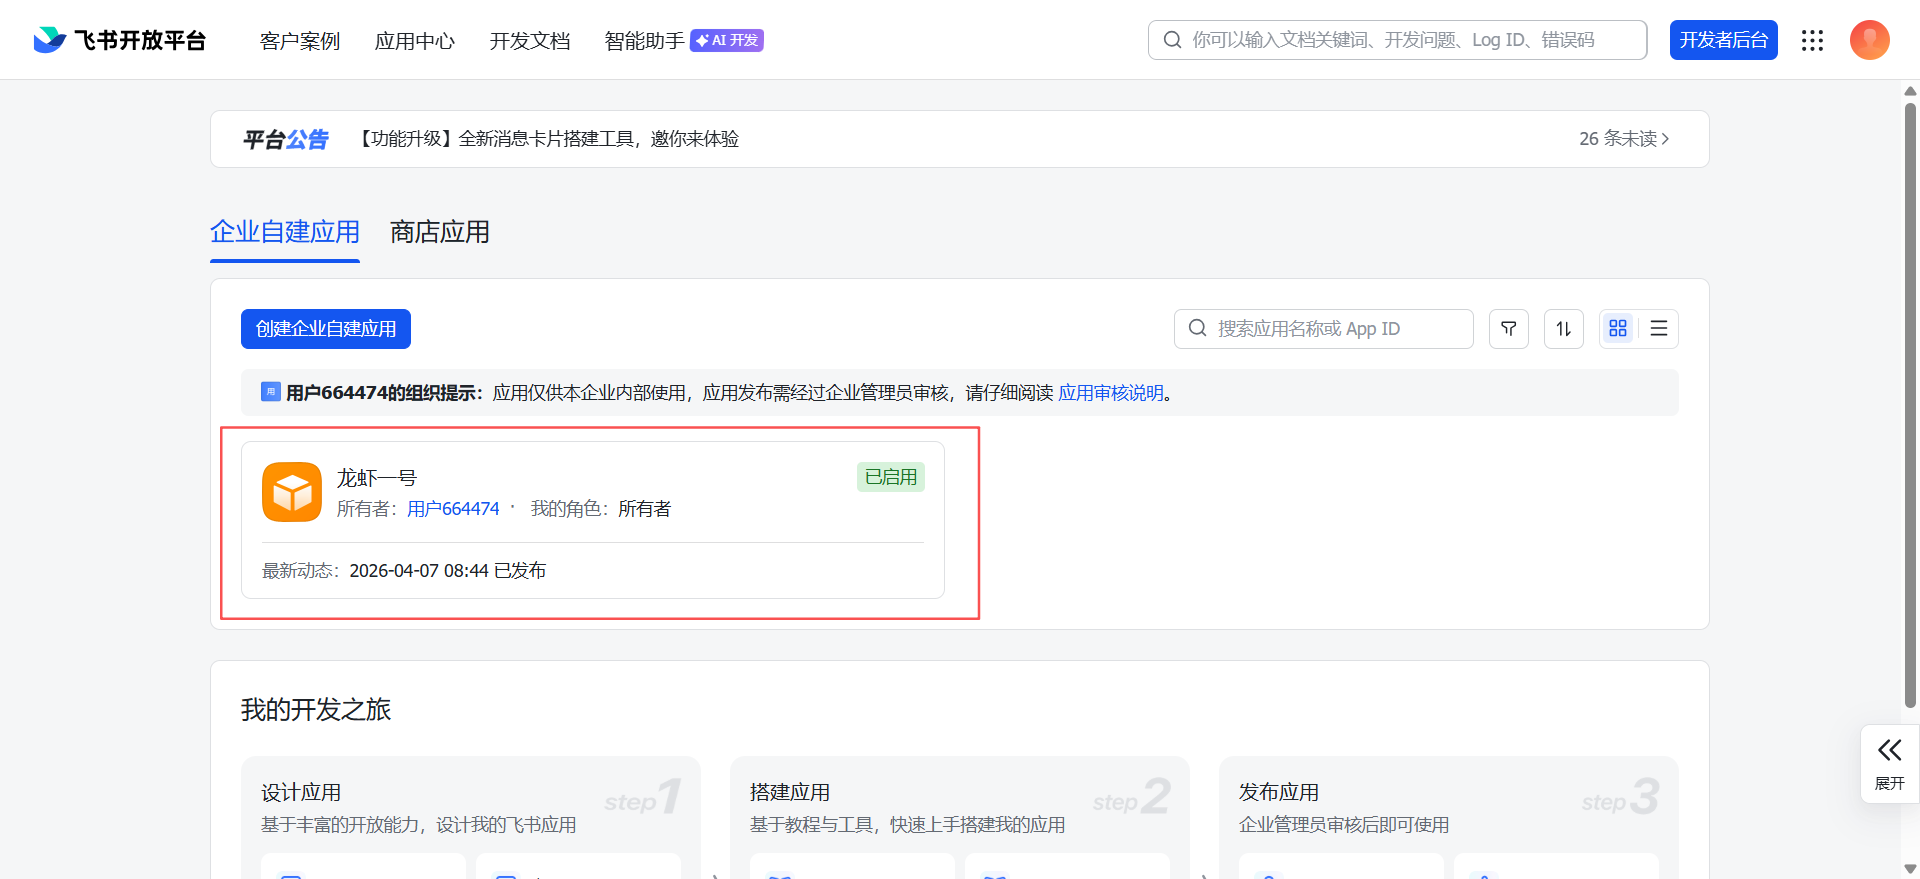Click latest activity 2026-04-07 08:44 已发布
The height and width of the screenshot is (879, 1920).
point(447,571)
